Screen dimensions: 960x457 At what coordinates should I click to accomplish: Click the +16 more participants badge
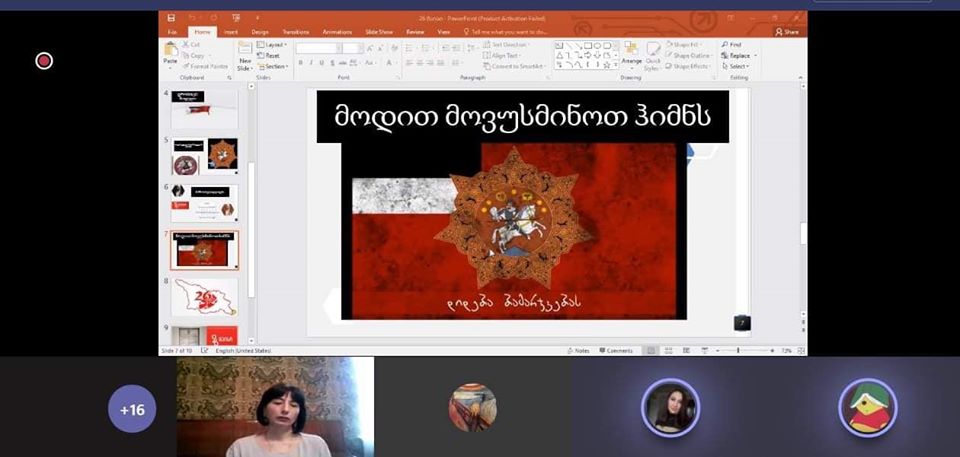(x=132, y=409)
